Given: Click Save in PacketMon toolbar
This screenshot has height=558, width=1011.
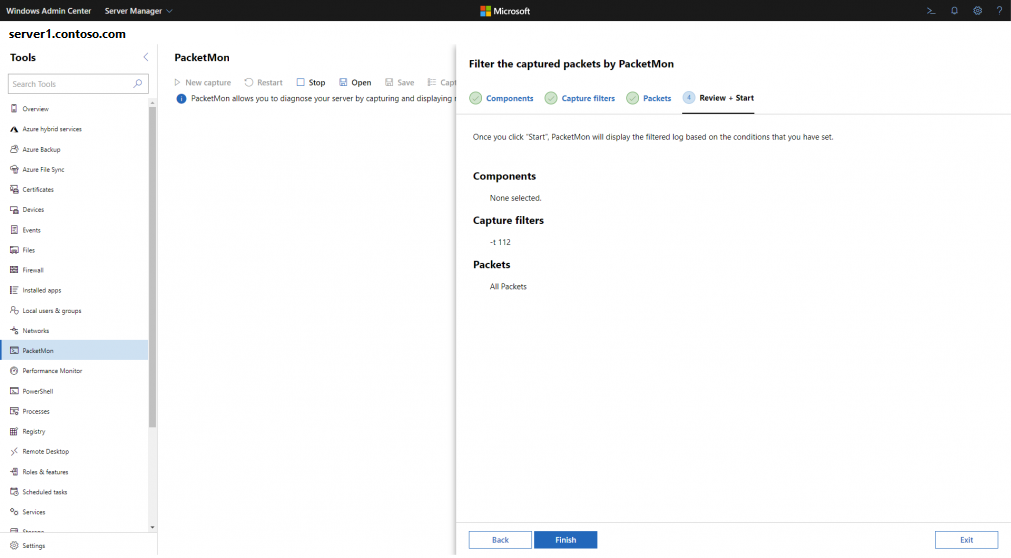Looking at the screenshot, I should pyautogui.click(x=399, y=83).
